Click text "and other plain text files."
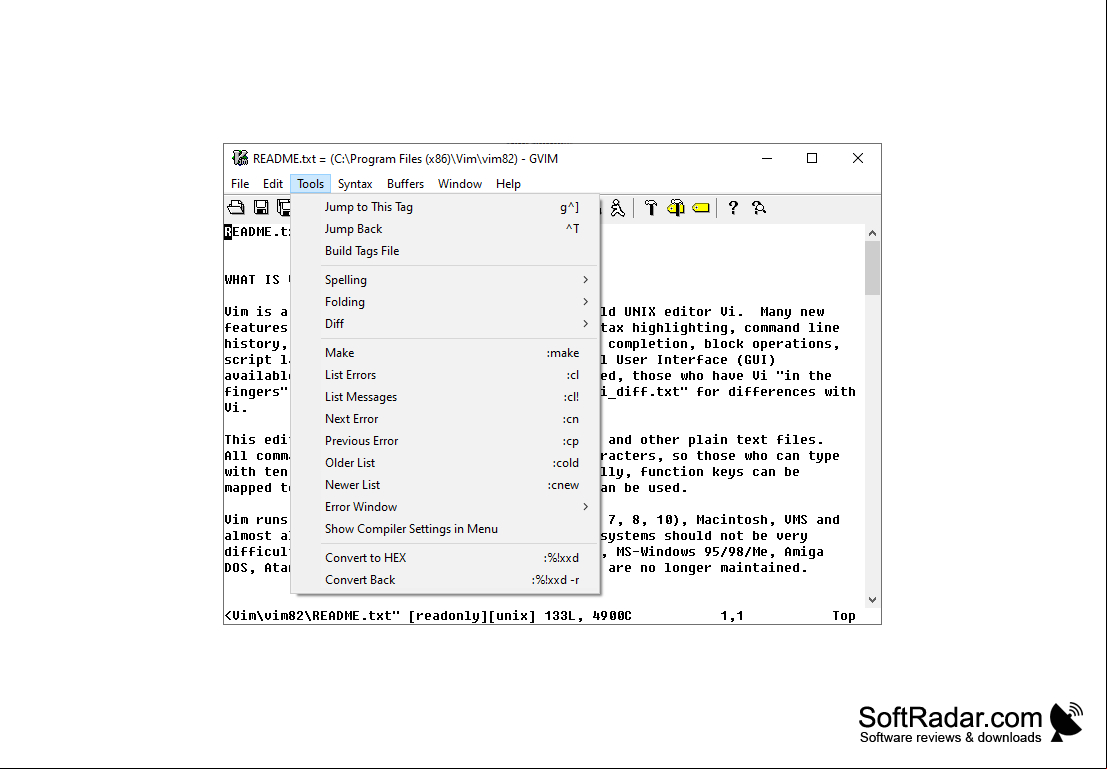This screenshot has height=769, width=1107. (x=716, y=439)
